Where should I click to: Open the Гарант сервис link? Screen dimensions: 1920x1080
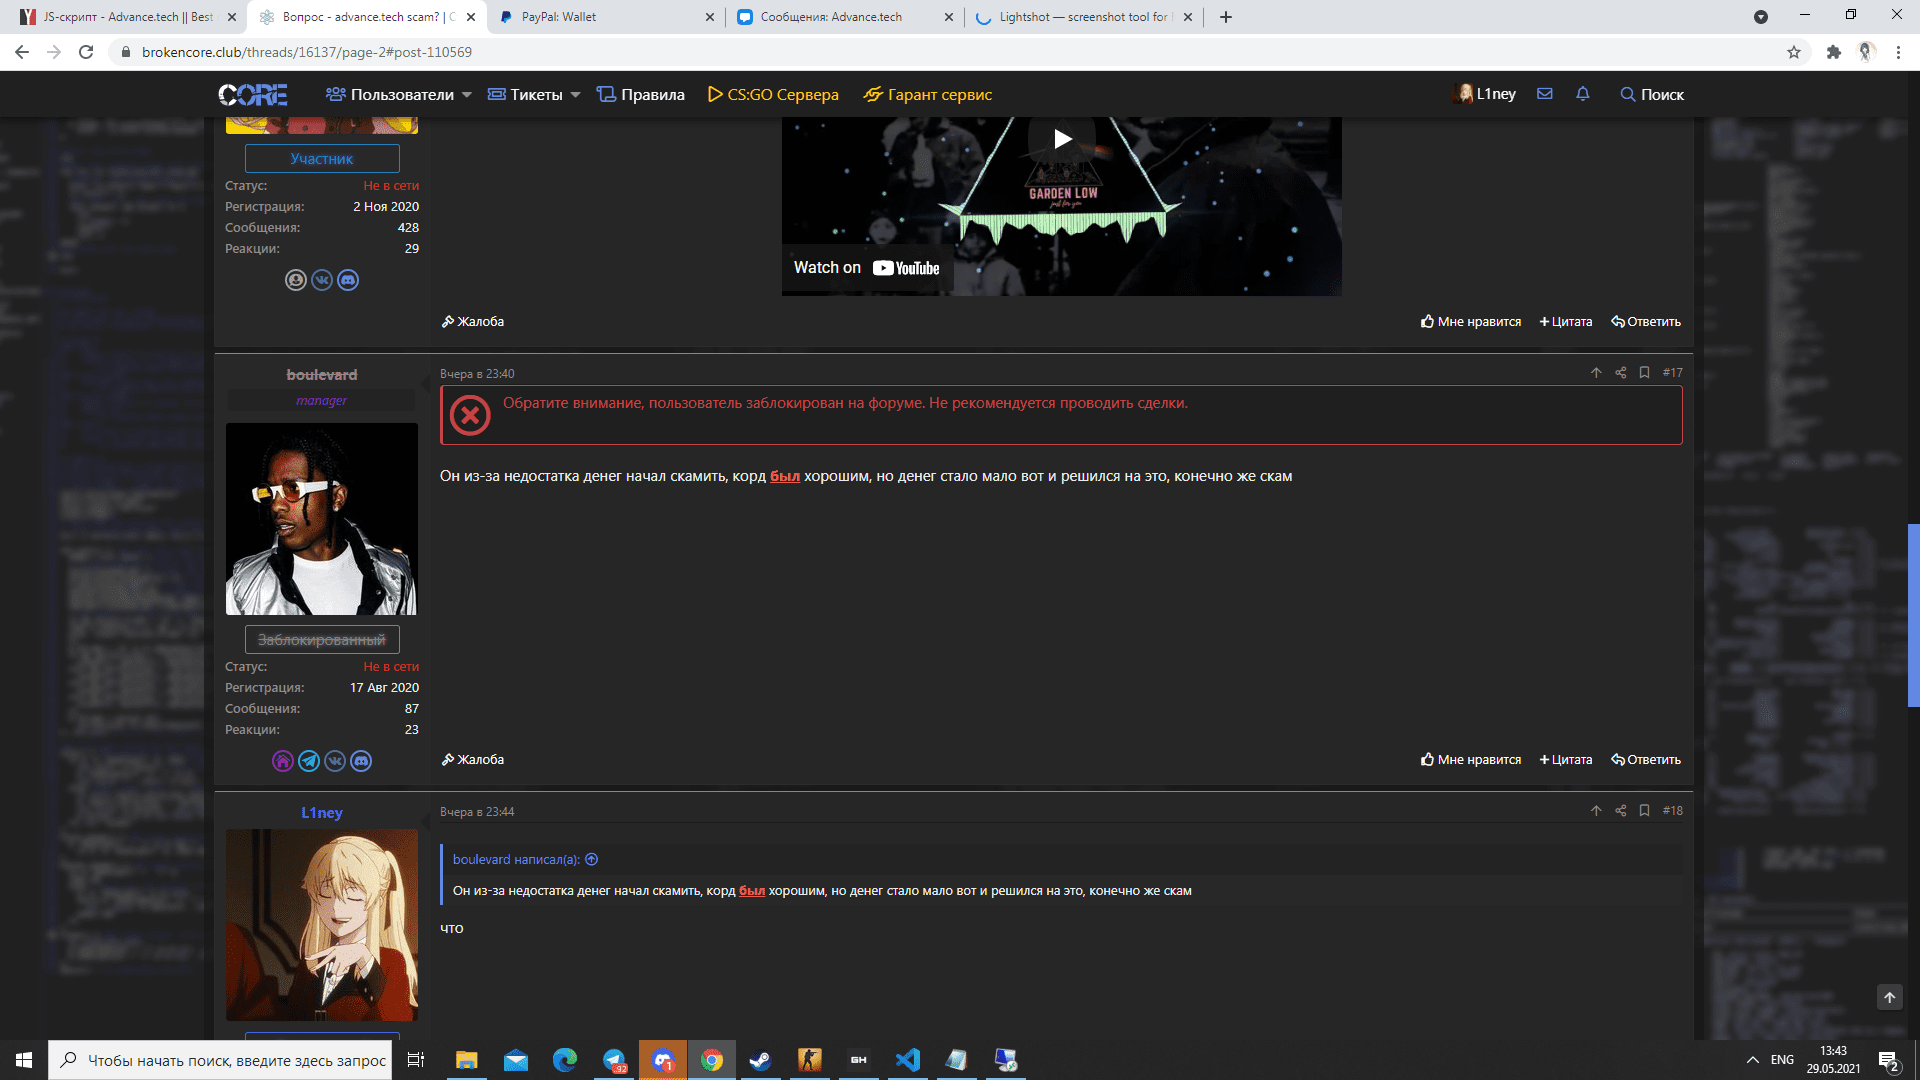click(928, 95)
